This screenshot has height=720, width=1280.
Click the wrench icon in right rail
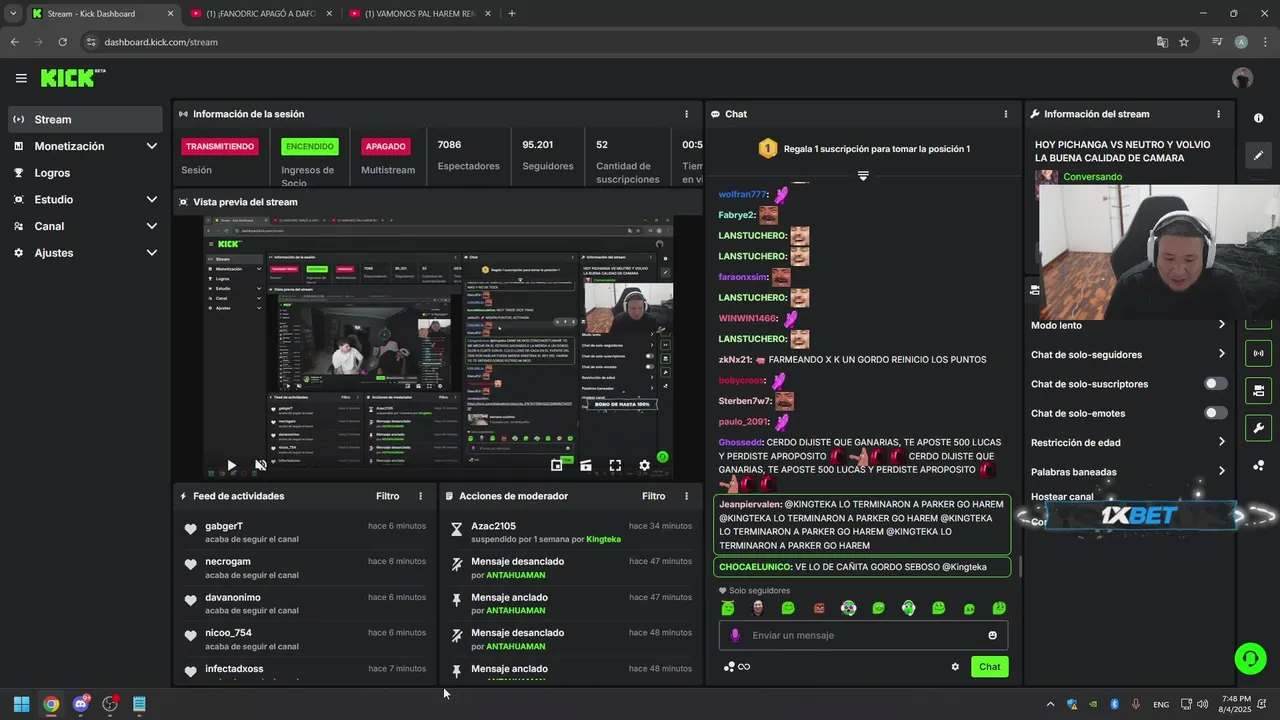coord(1258,428)
